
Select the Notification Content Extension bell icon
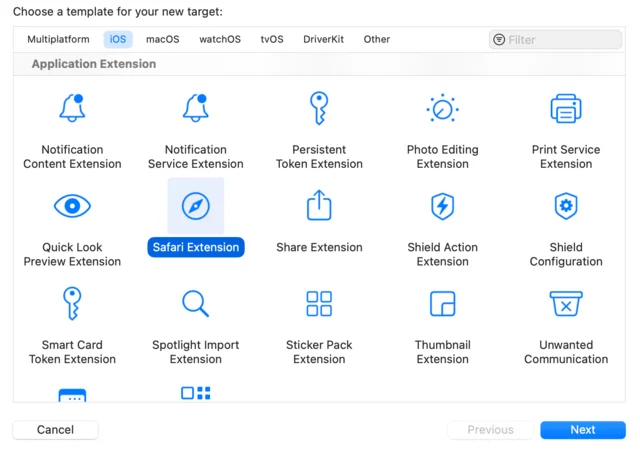pos(72,108)
